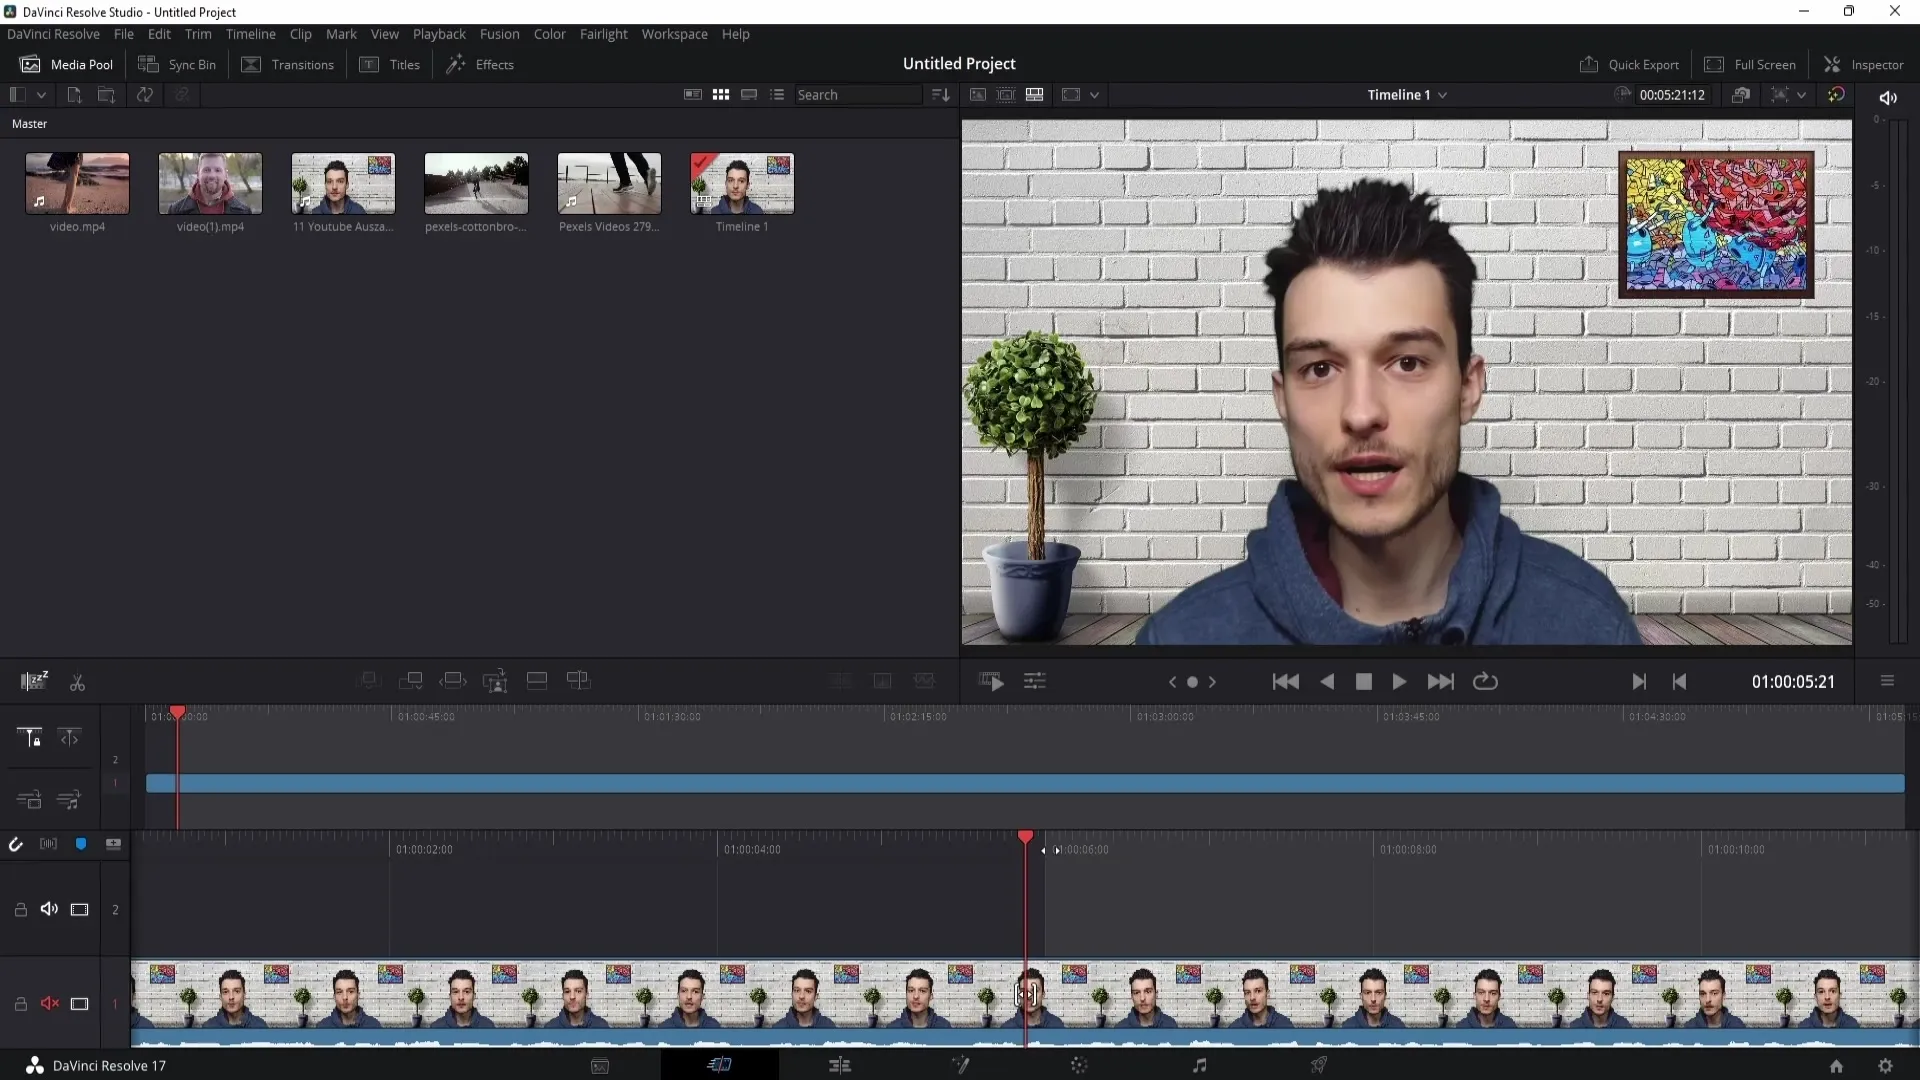Select the video(1).mp4 thumbnail in Media Pool
This screenshot has height=1080, width=1920.
click(210, 183)
